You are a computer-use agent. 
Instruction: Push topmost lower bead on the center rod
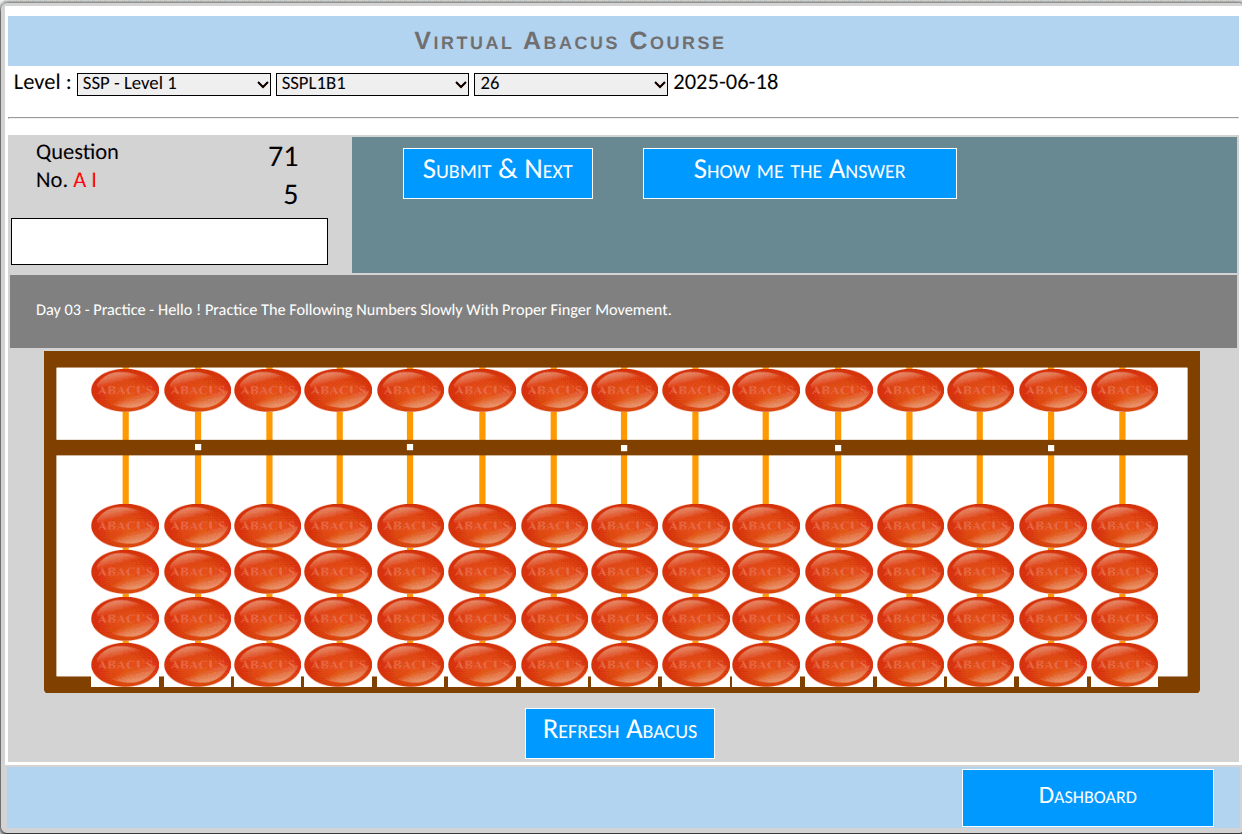(625, 526)
